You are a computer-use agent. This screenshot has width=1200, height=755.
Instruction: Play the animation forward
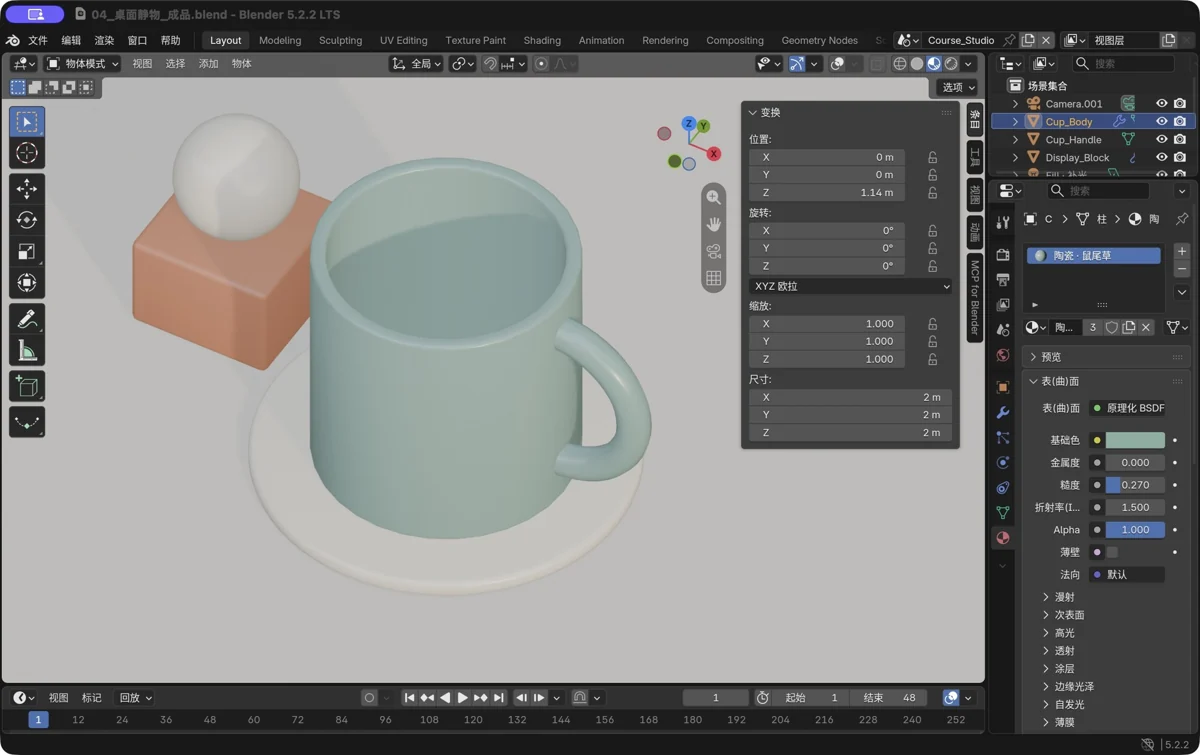[x=462, y=698]
